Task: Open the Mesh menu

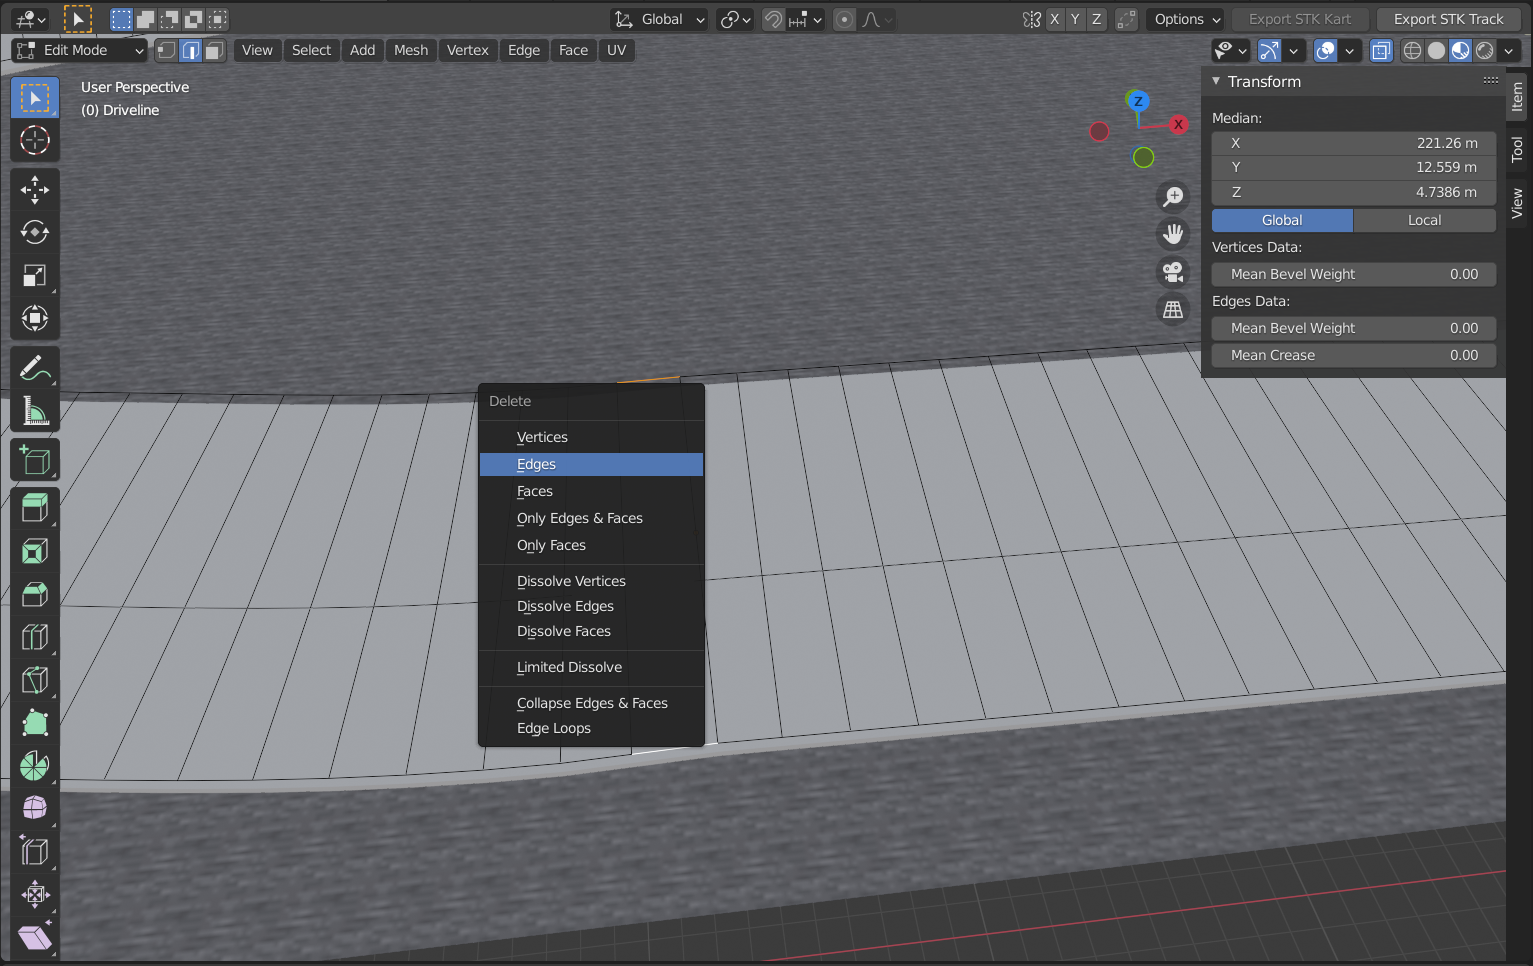Action: click(x=410, y=50)
